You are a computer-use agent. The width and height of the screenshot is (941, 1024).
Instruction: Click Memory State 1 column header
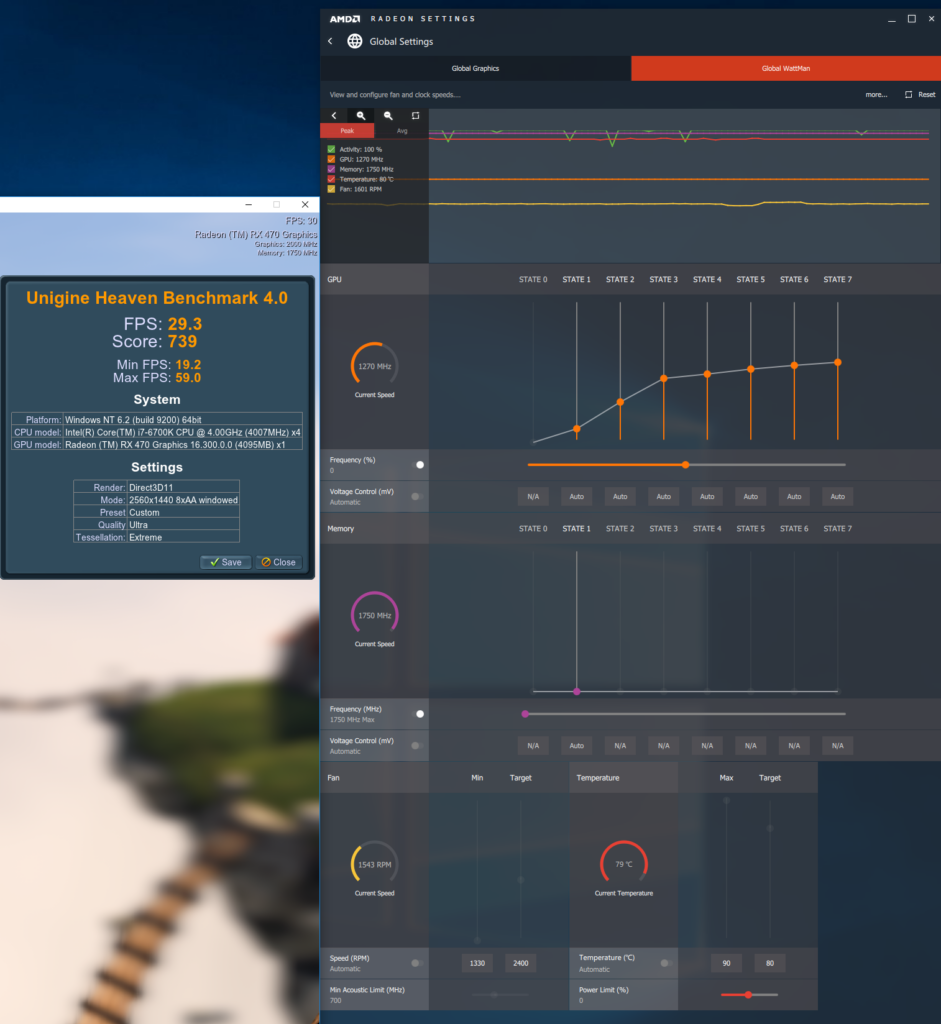pyautogui.click(x=577, y=528)
